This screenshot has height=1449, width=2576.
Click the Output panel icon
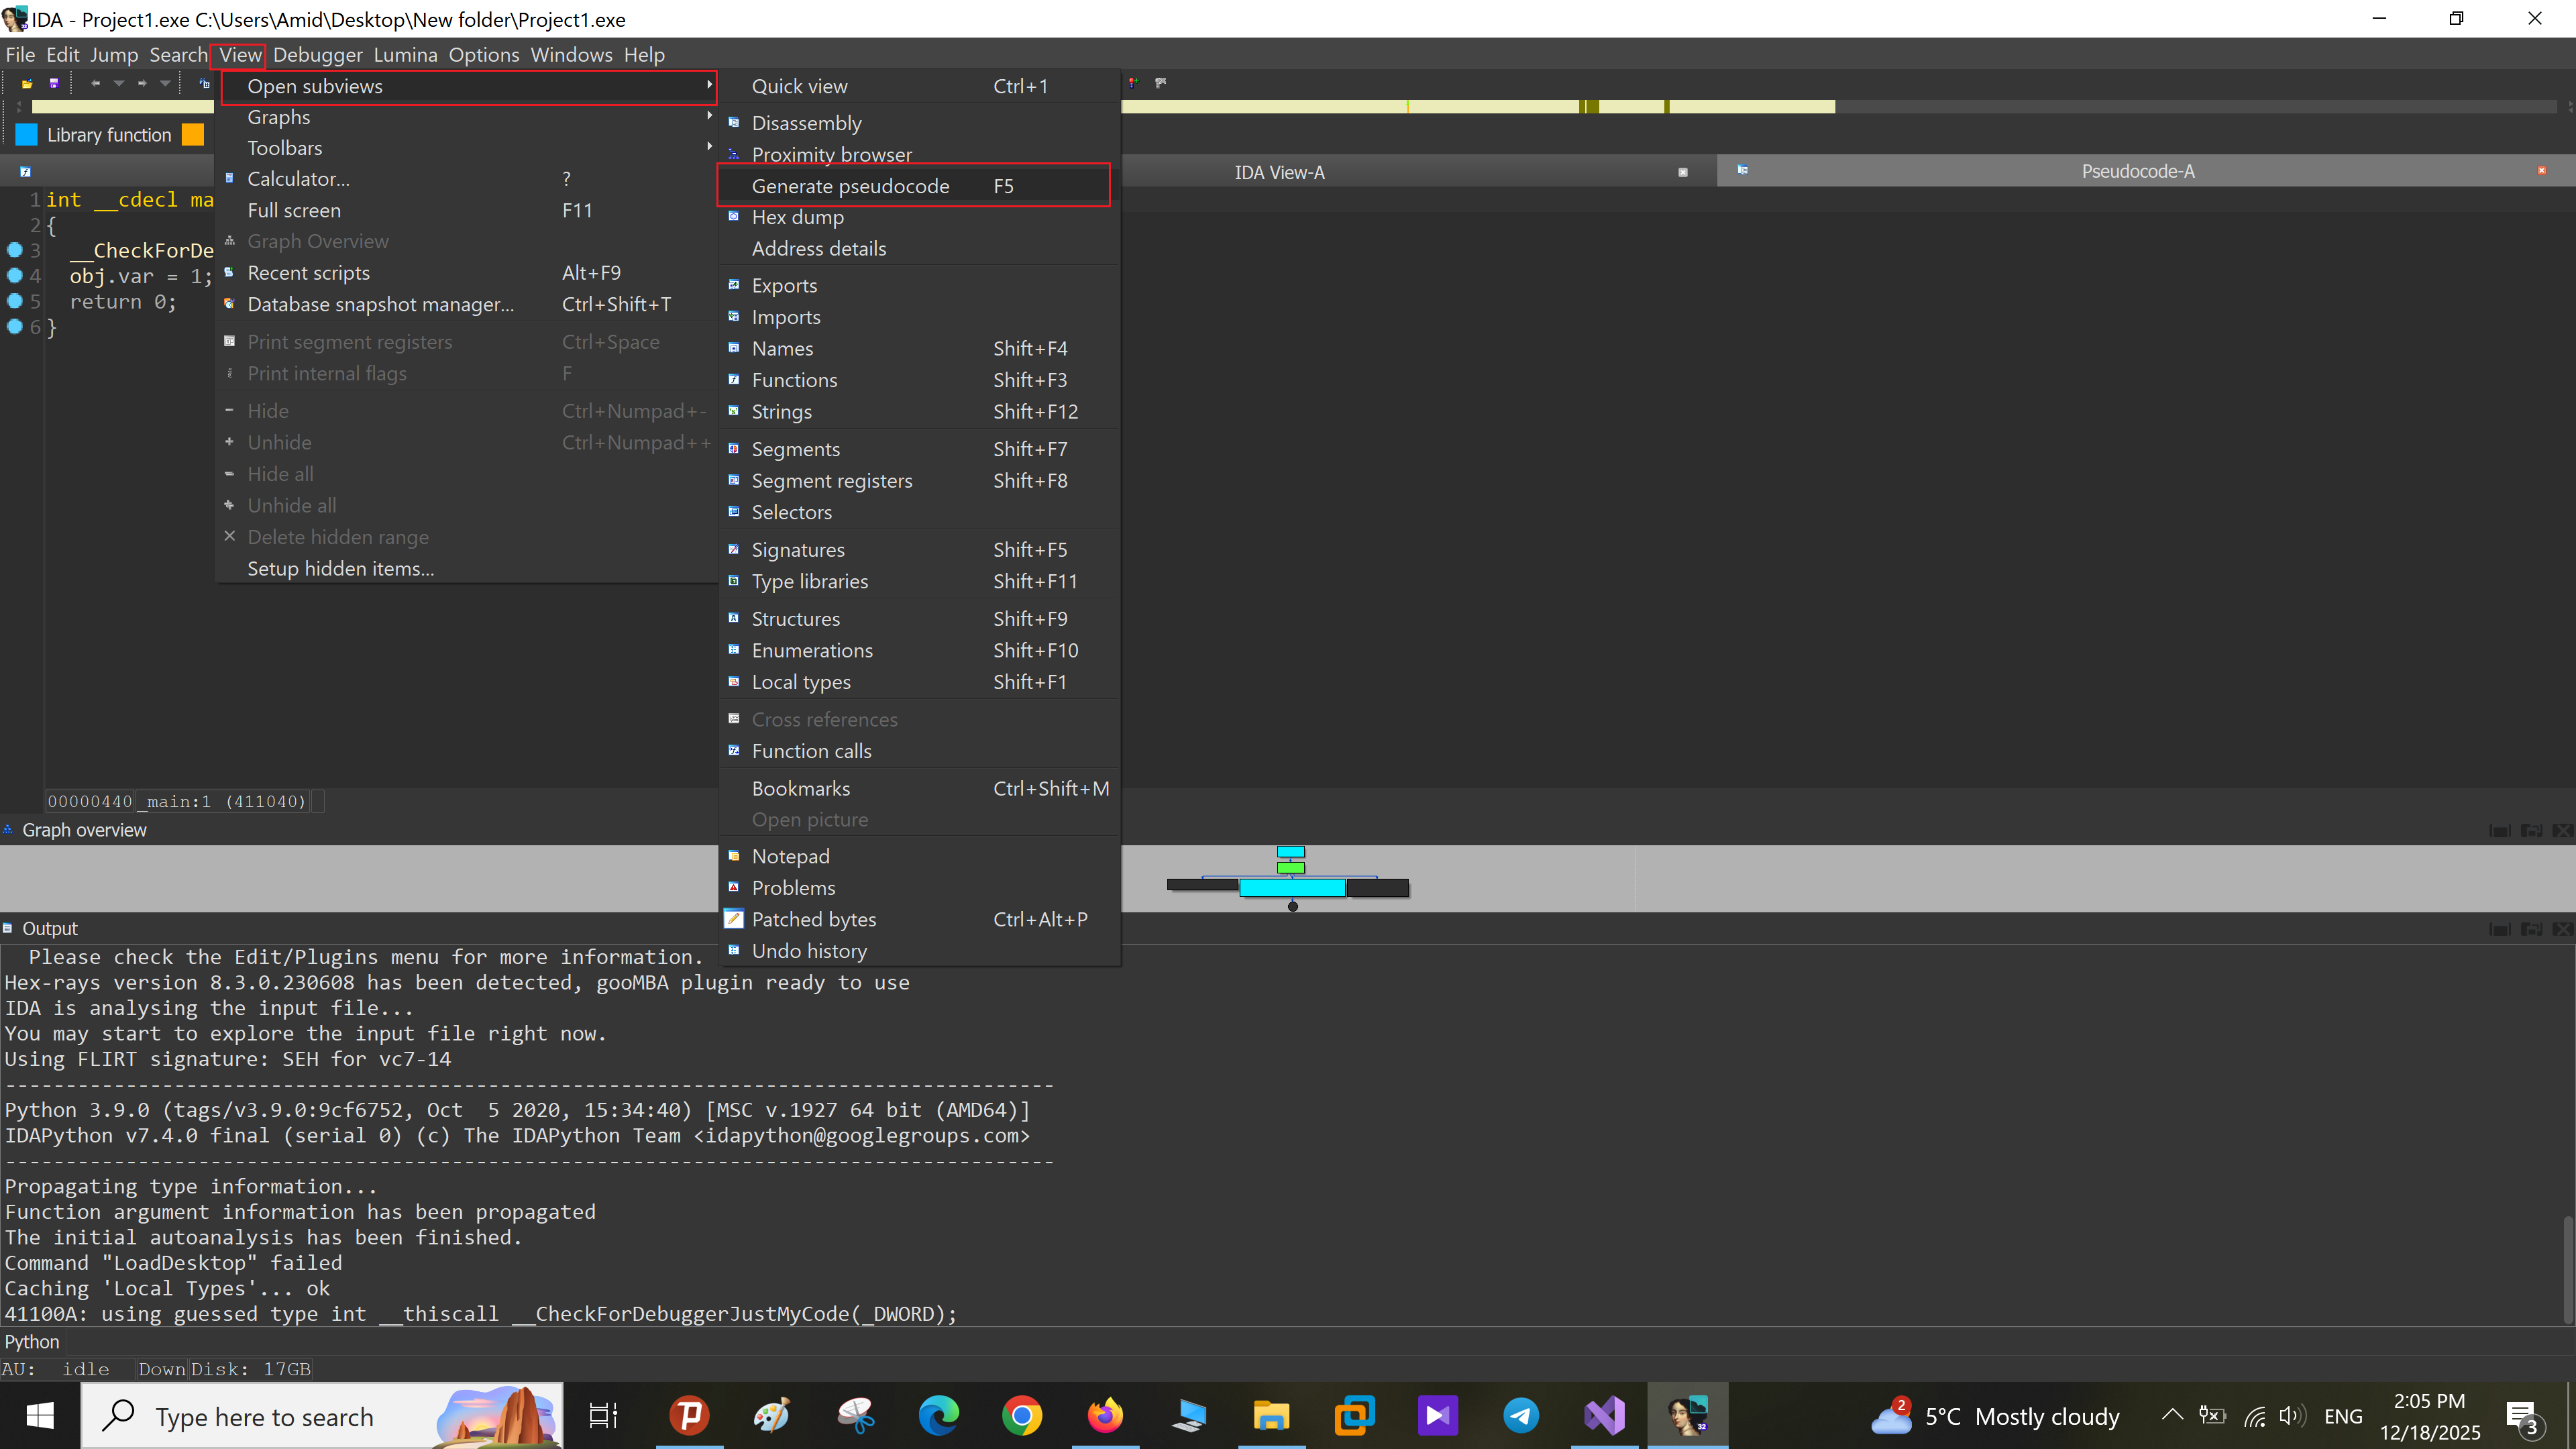[8, 928]
